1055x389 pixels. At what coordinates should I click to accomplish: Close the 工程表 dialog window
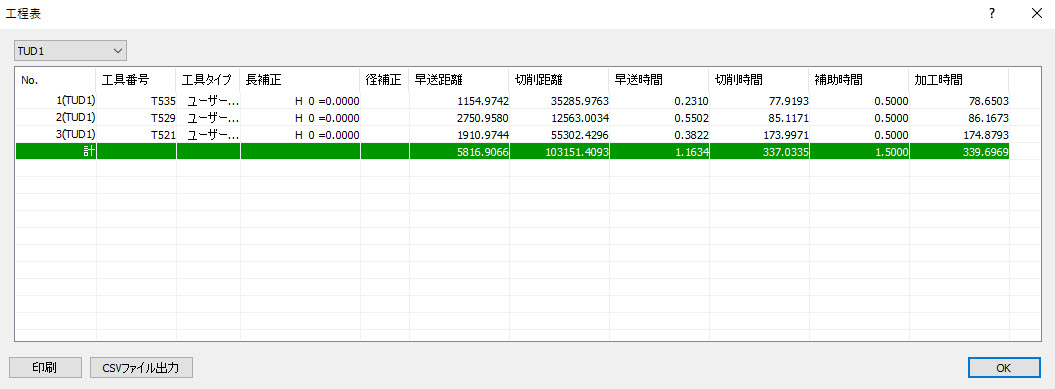(x=1036, y=13)
